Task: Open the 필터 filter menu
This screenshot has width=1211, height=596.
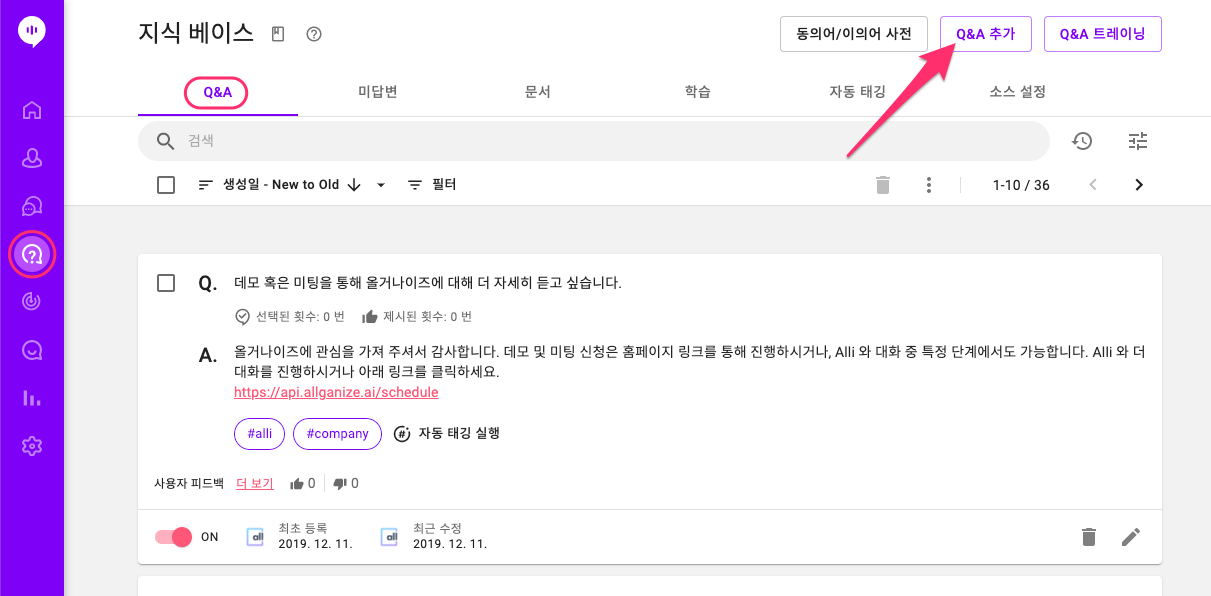Action: [x=432, y=185]
